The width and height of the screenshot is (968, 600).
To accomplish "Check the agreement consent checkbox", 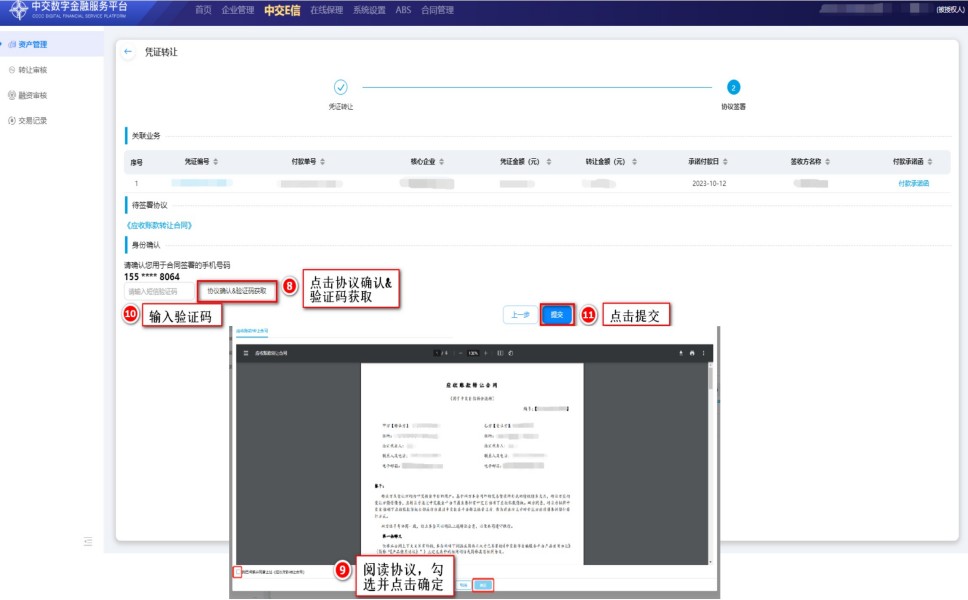I will (x=237, y=572).
